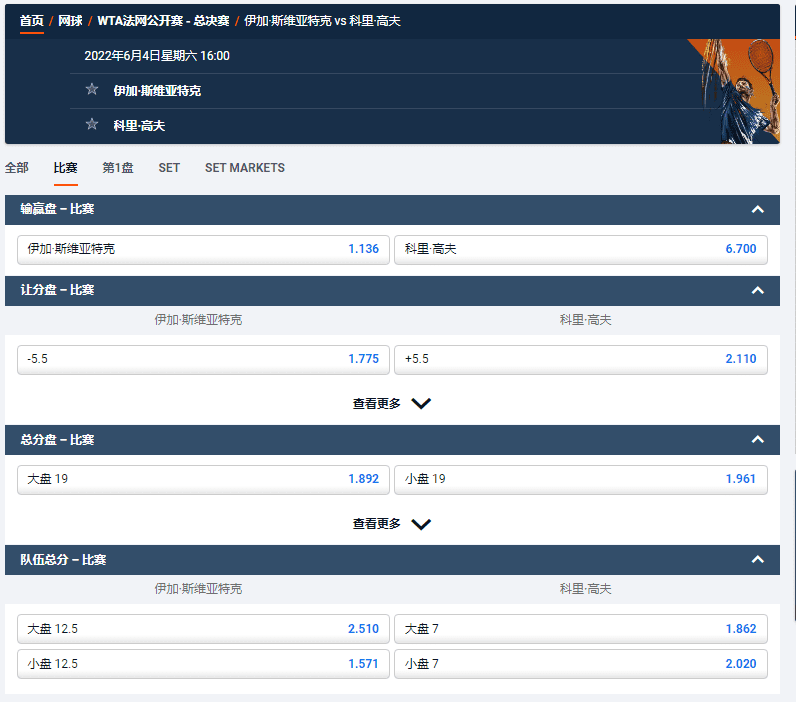Screen dimensions: 796x702
Task: Expand 查看更多 under 让分盘
Action: coord(392,404)
